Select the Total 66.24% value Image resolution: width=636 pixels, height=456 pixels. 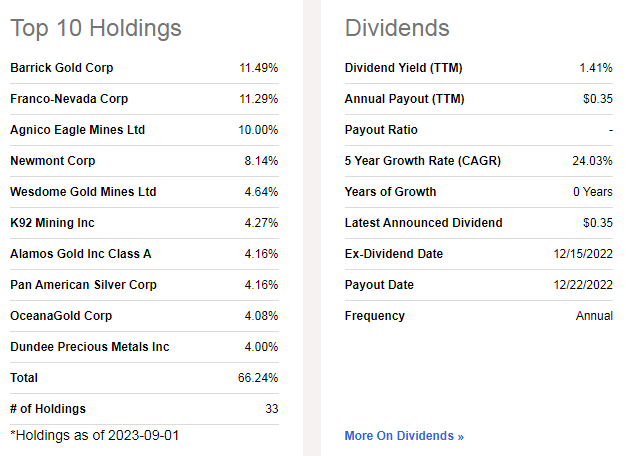coord(257,378)
